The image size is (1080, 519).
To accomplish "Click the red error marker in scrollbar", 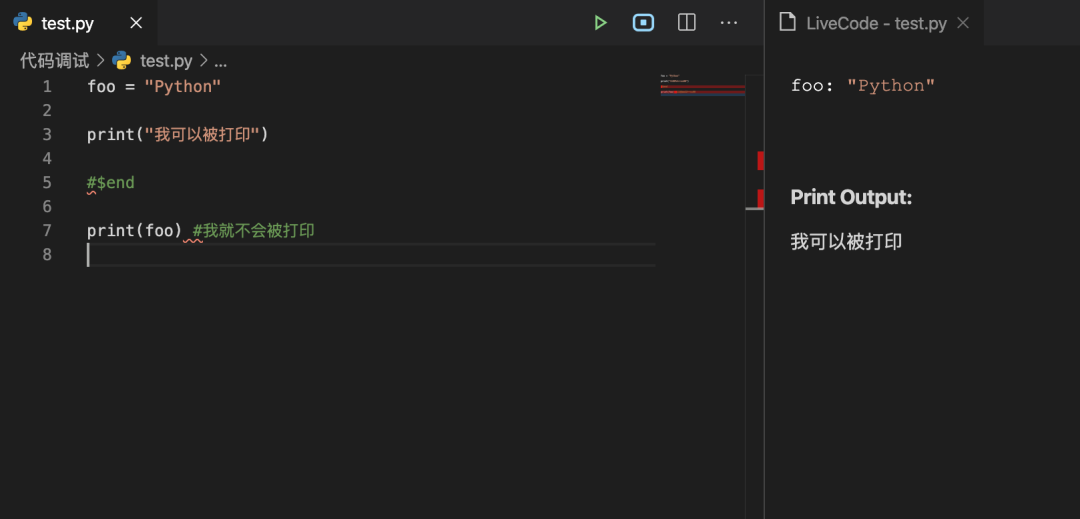I will (760, 160).
